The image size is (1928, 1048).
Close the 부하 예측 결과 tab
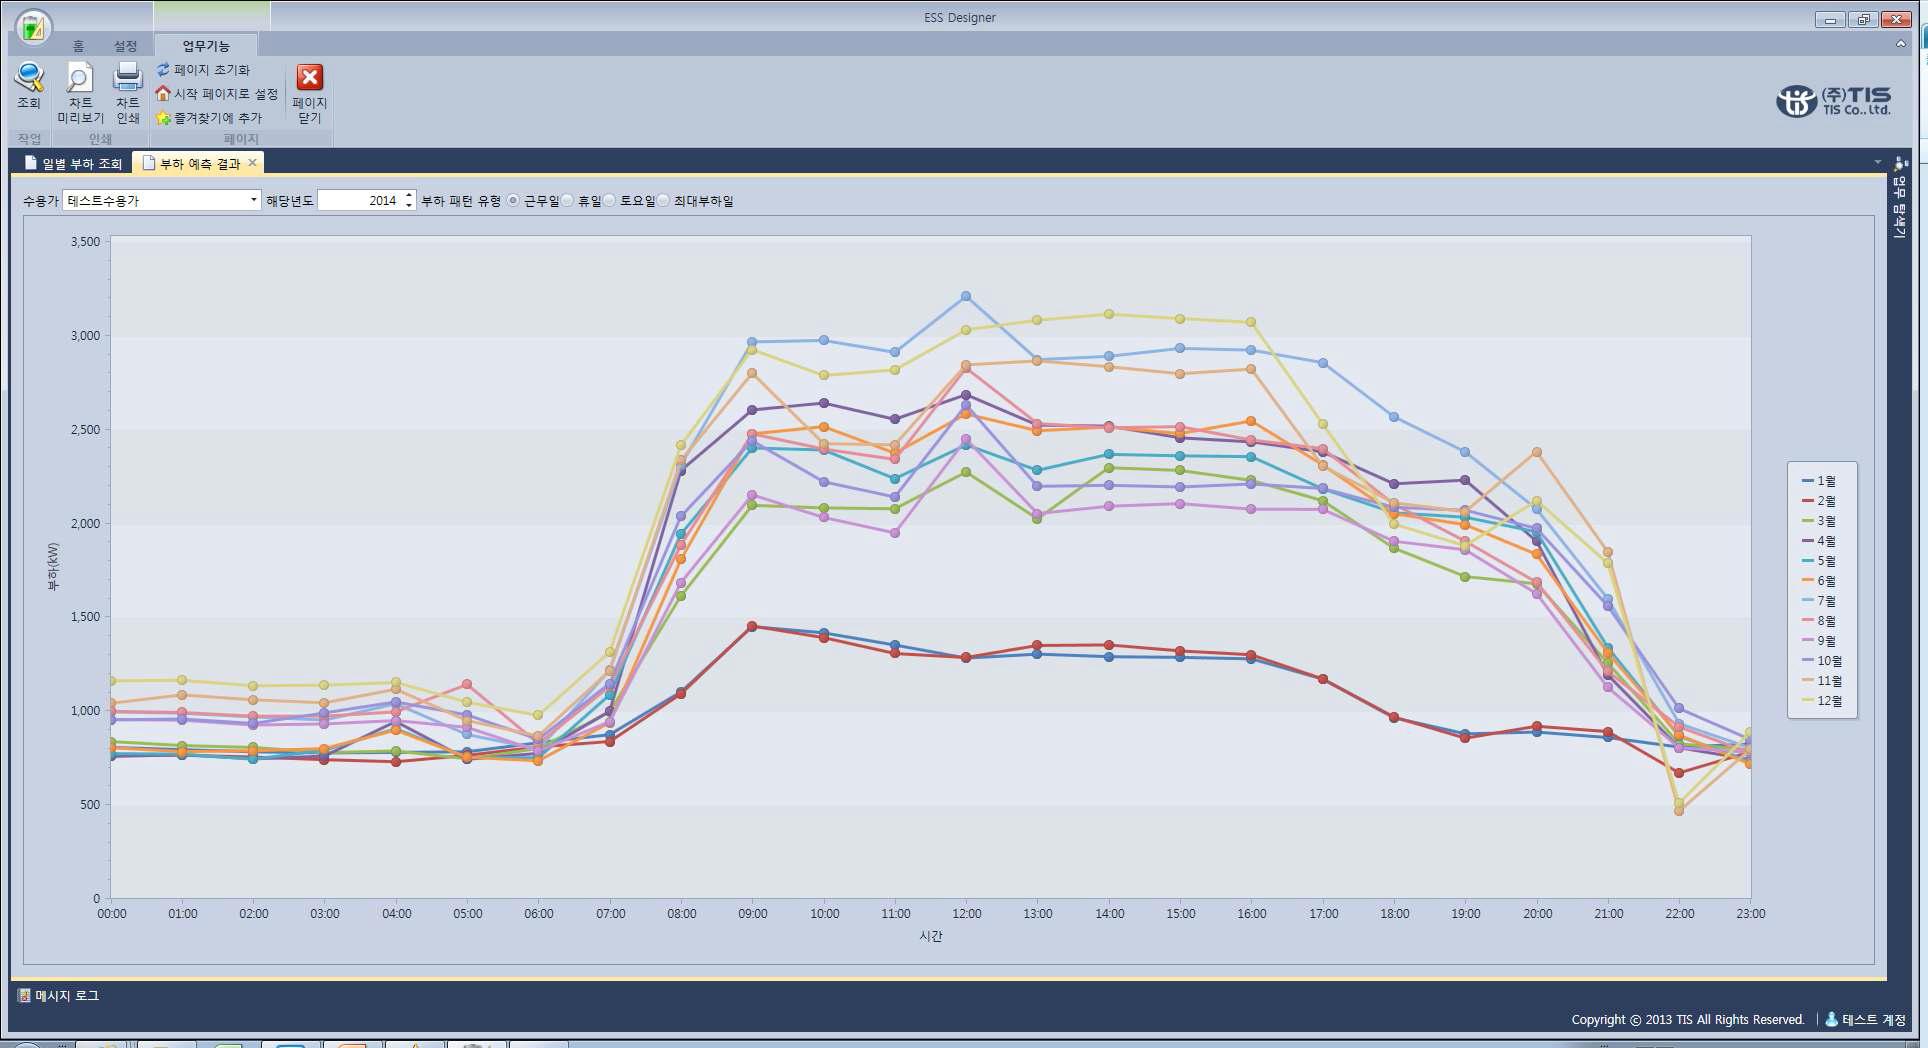[253, 163]
